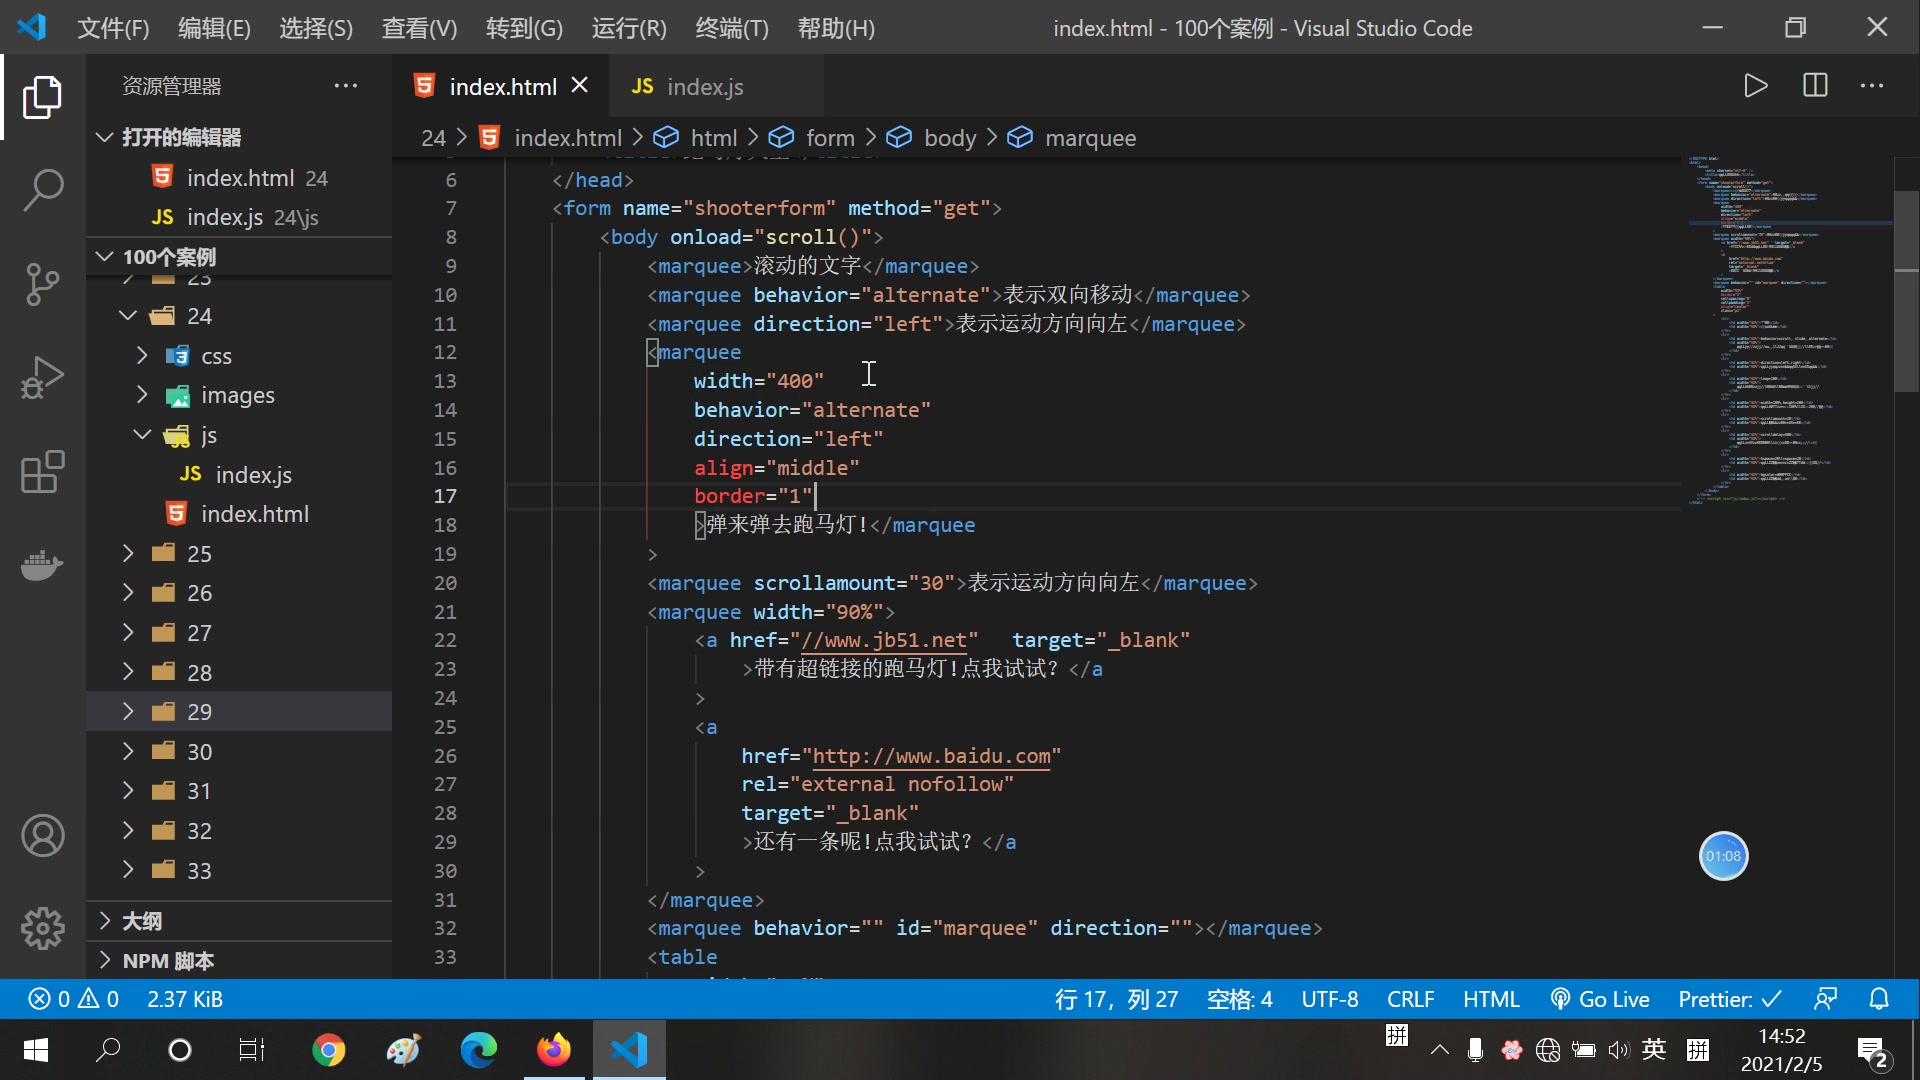Expand folder 29 in the explorer
Image resolution: width=1920 pixels, height=1080 pixels.
tap(199, 711)
